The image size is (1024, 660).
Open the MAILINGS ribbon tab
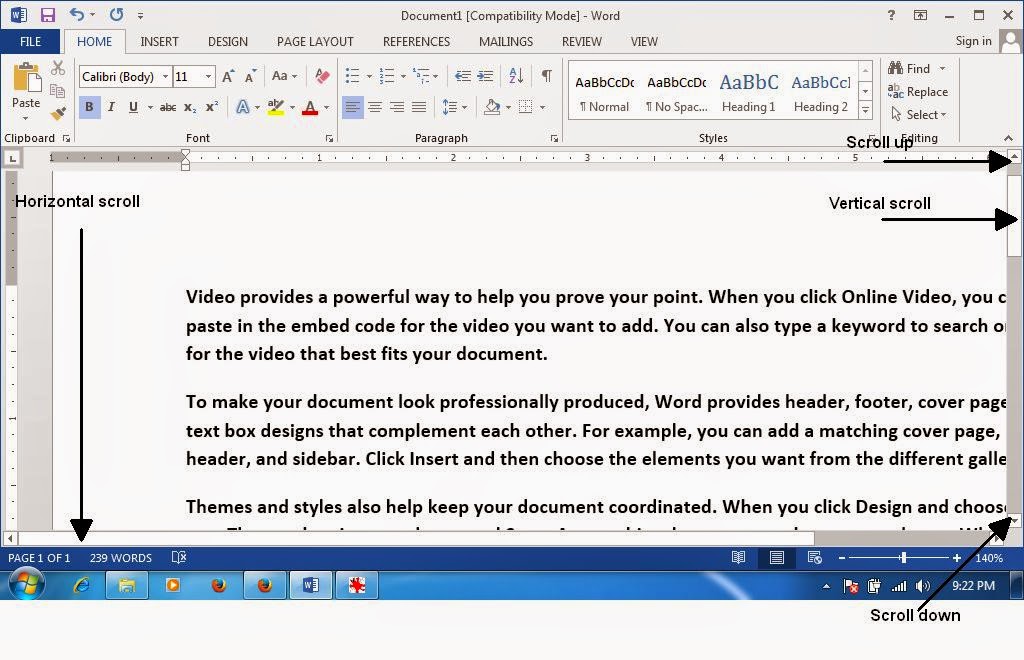coord(505,41)
